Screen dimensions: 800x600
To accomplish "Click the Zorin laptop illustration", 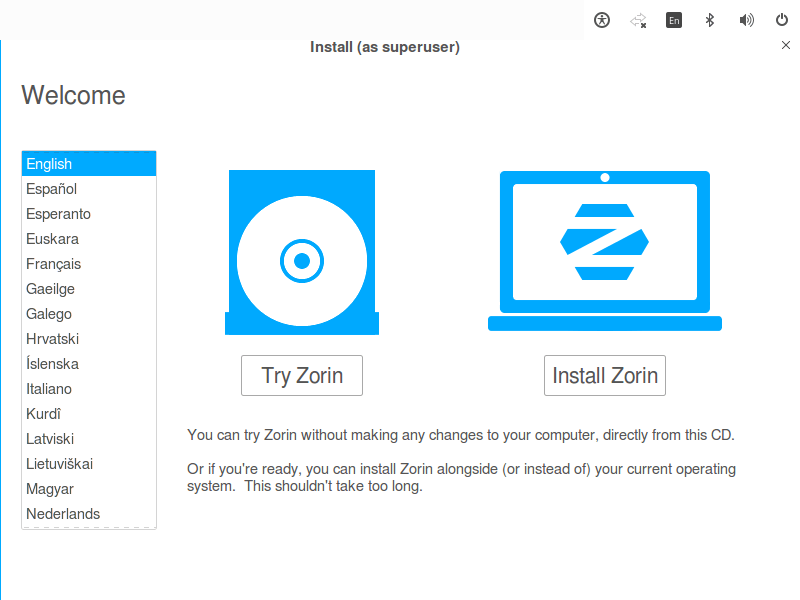I will [604, 250].
